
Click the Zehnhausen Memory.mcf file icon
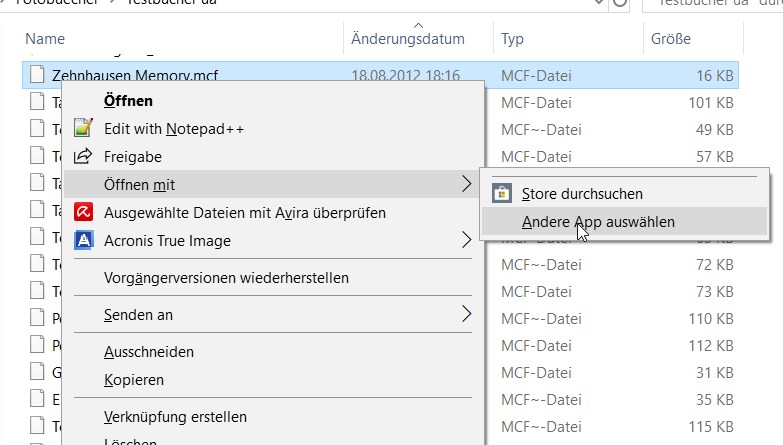tap(37, 74)
